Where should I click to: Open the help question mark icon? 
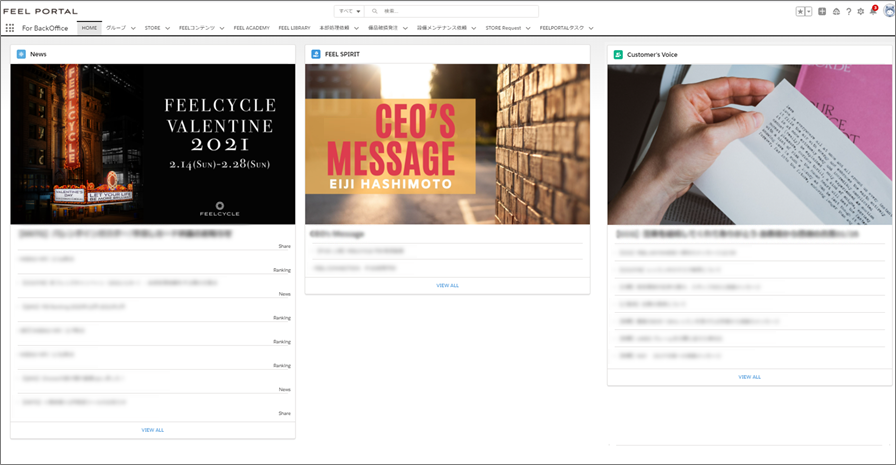[x=849, y=11]
